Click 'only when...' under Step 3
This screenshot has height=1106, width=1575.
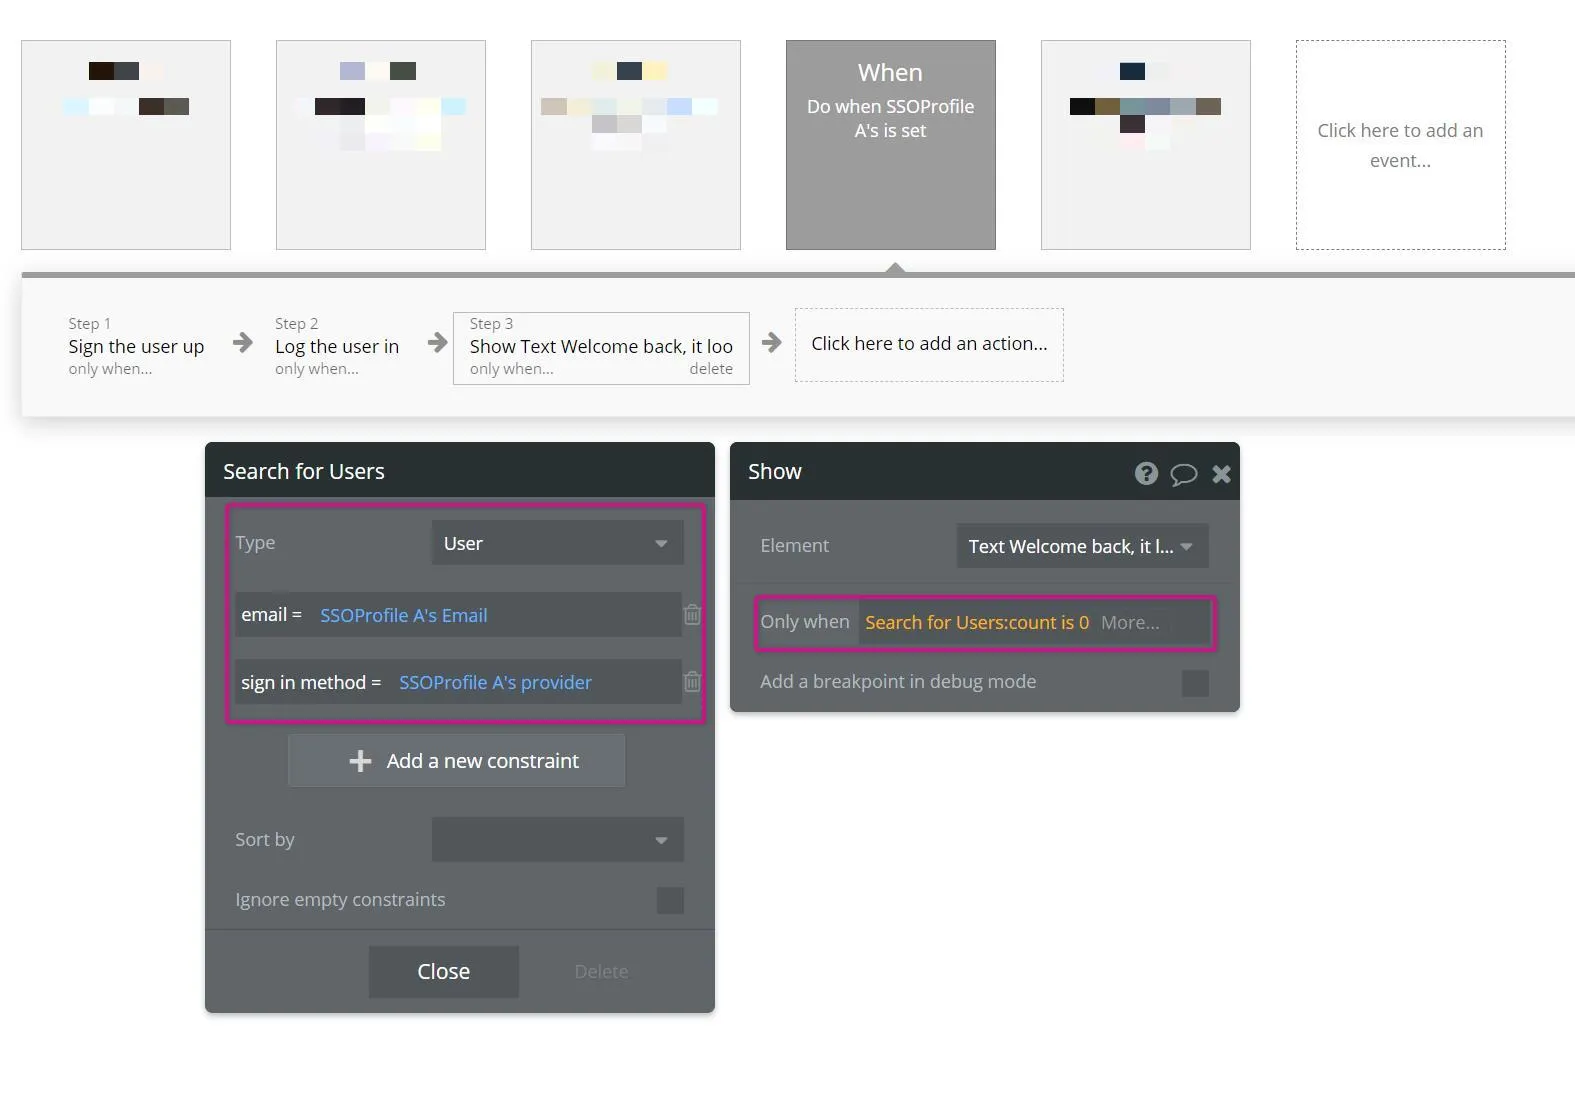[511, 369]
